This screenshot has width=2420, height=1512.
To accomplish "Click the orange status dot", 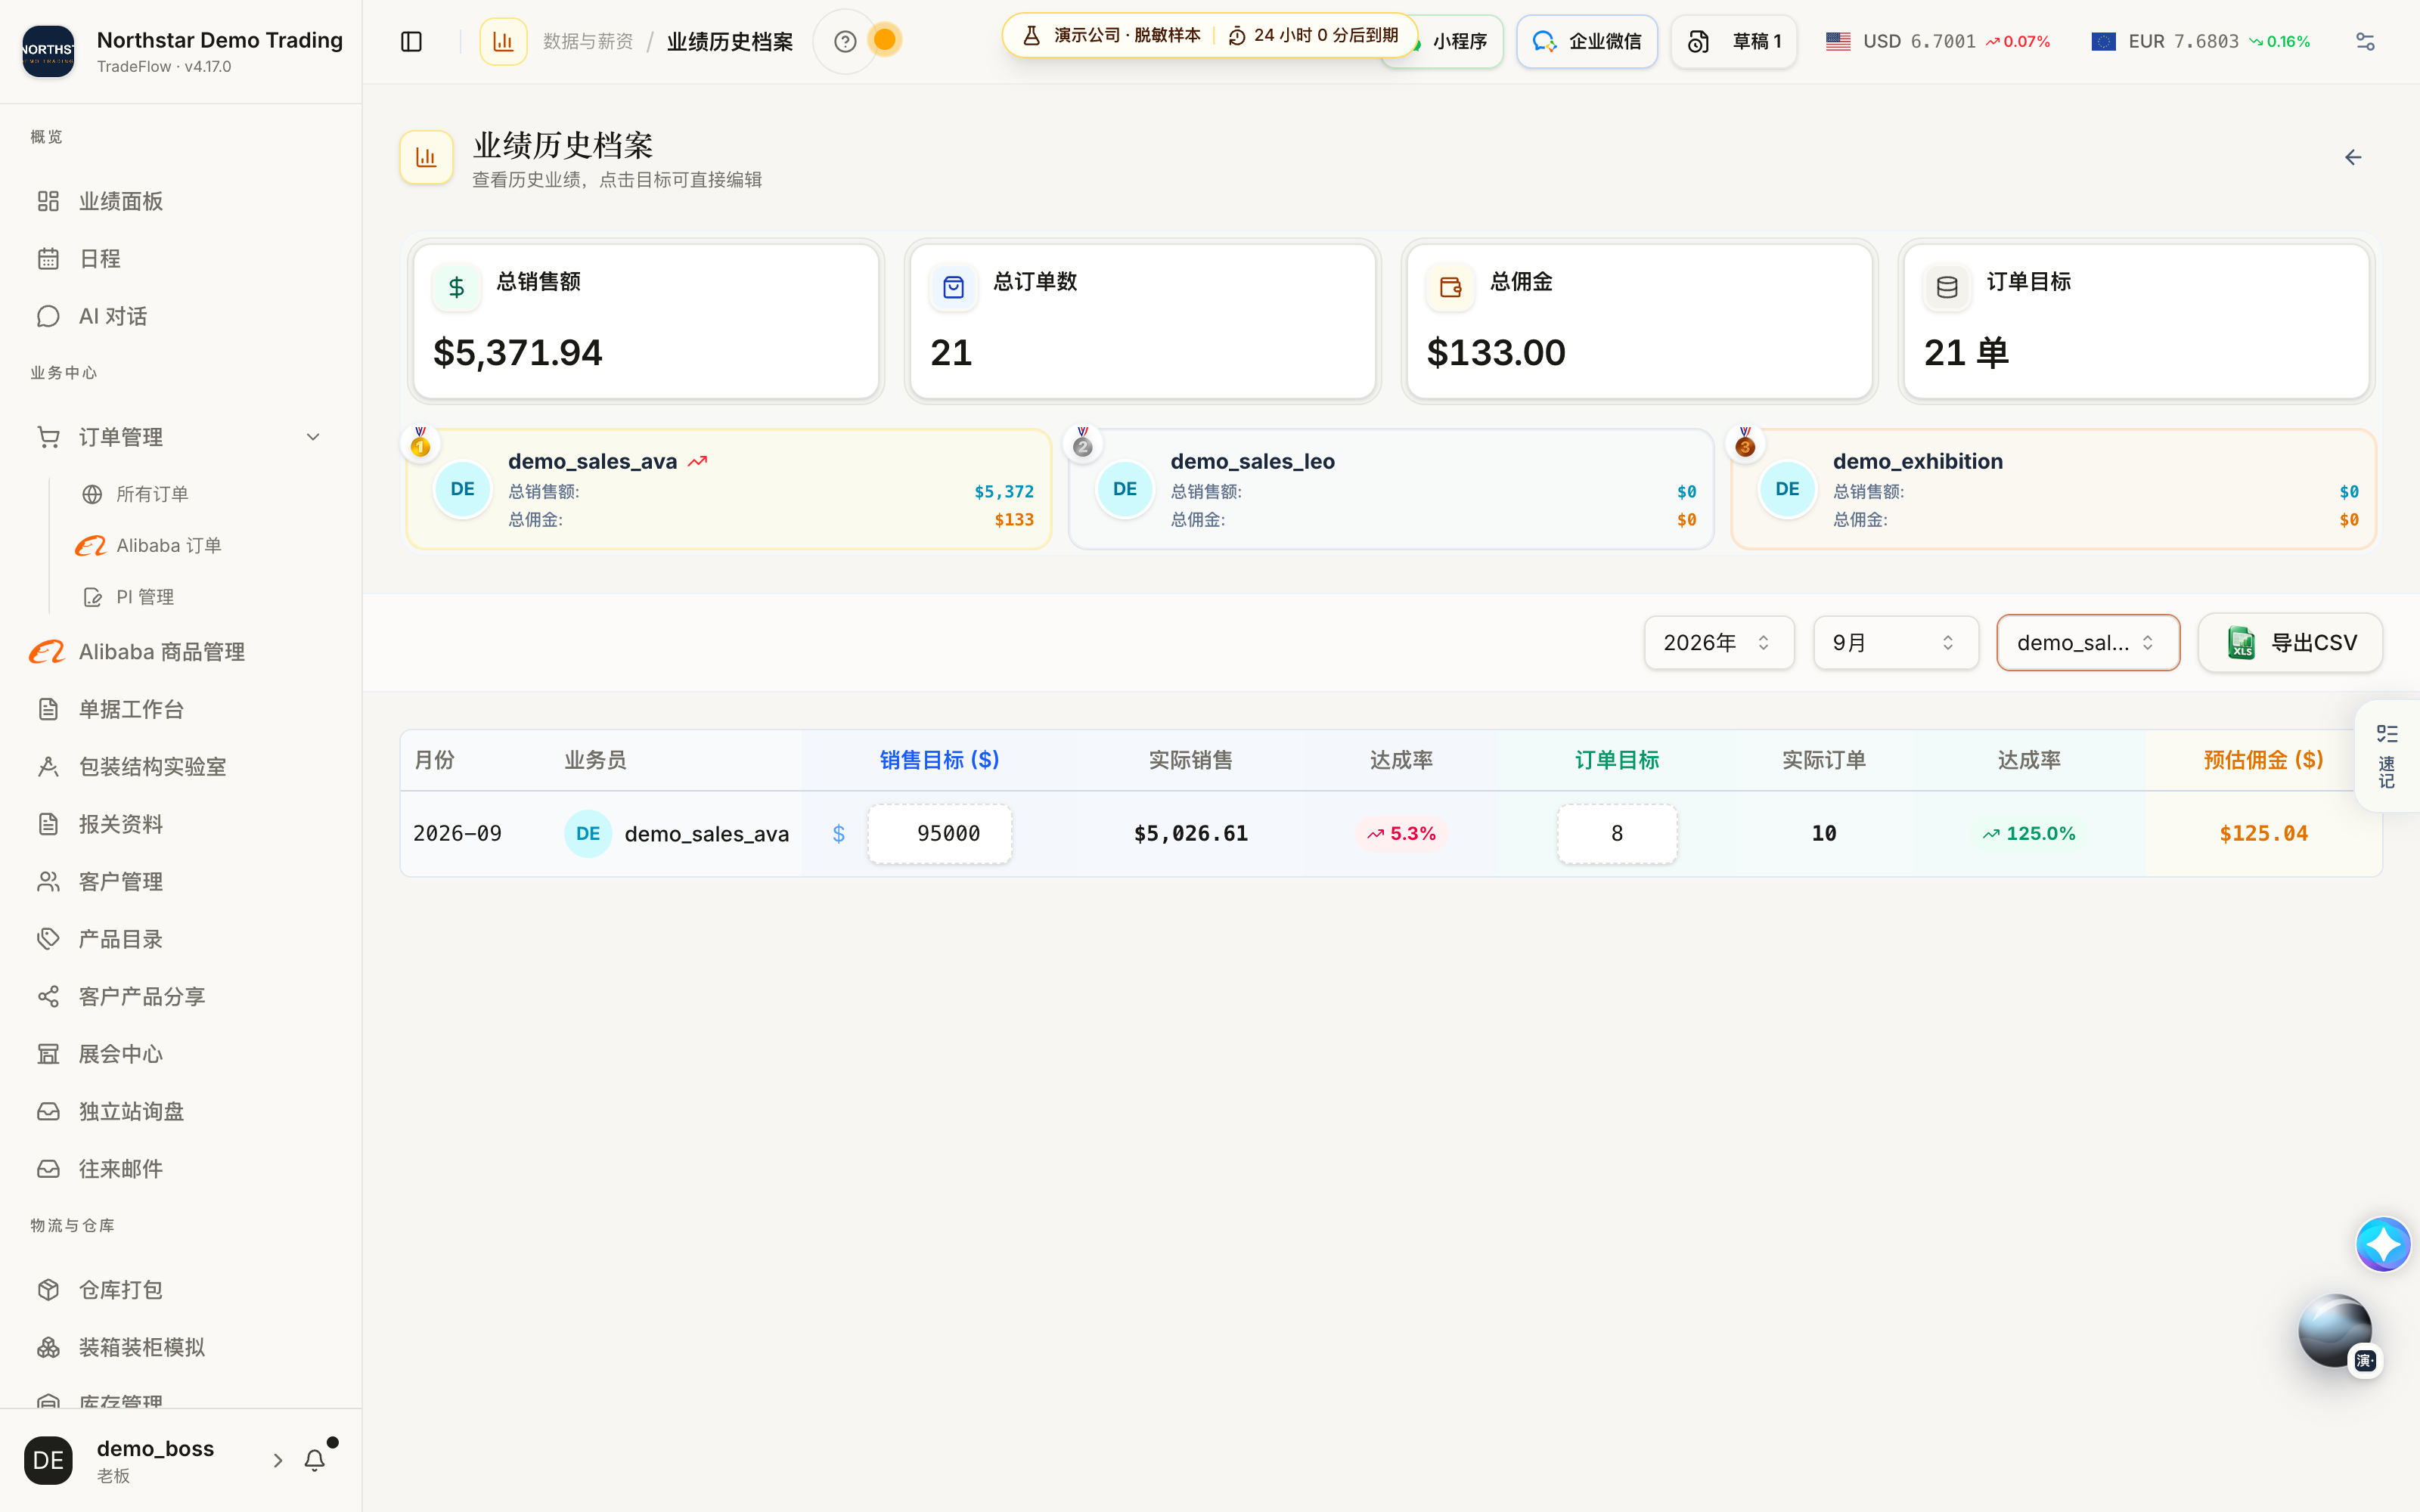I will pyautogui.click(x=884, y=40).
